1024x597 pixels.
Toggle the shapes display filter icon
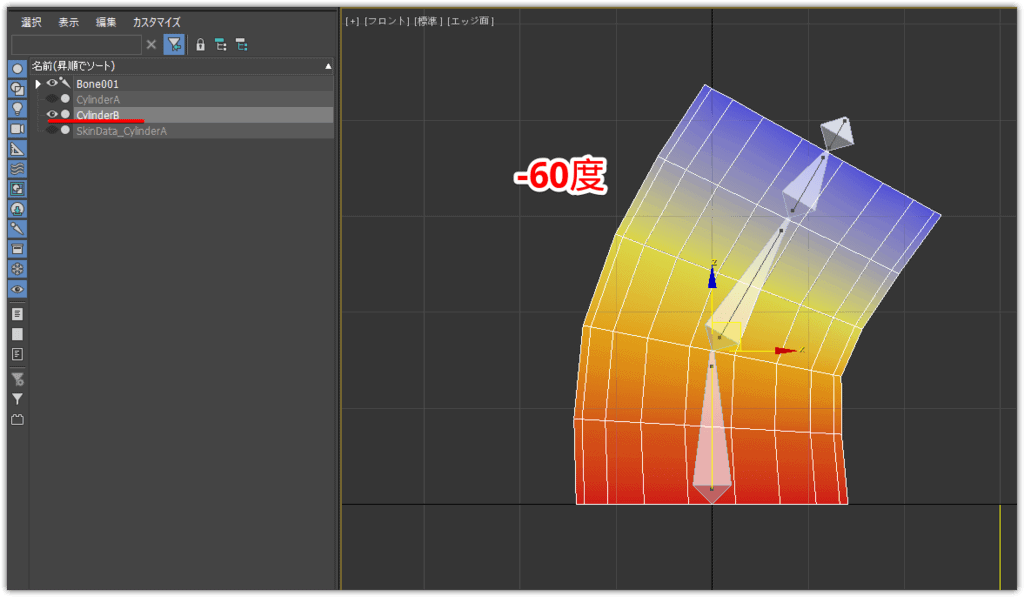point(17,89)
